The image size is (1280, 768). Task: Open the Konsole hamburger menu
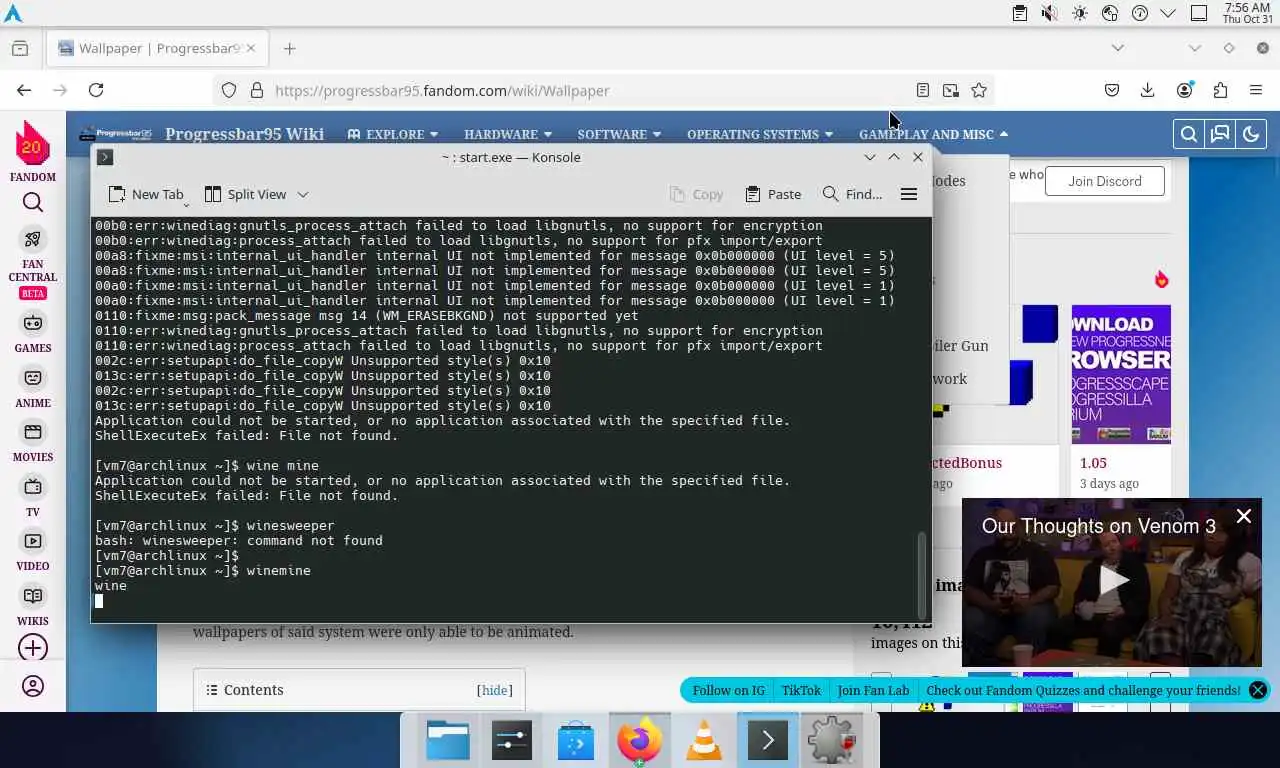pos(909,194)
